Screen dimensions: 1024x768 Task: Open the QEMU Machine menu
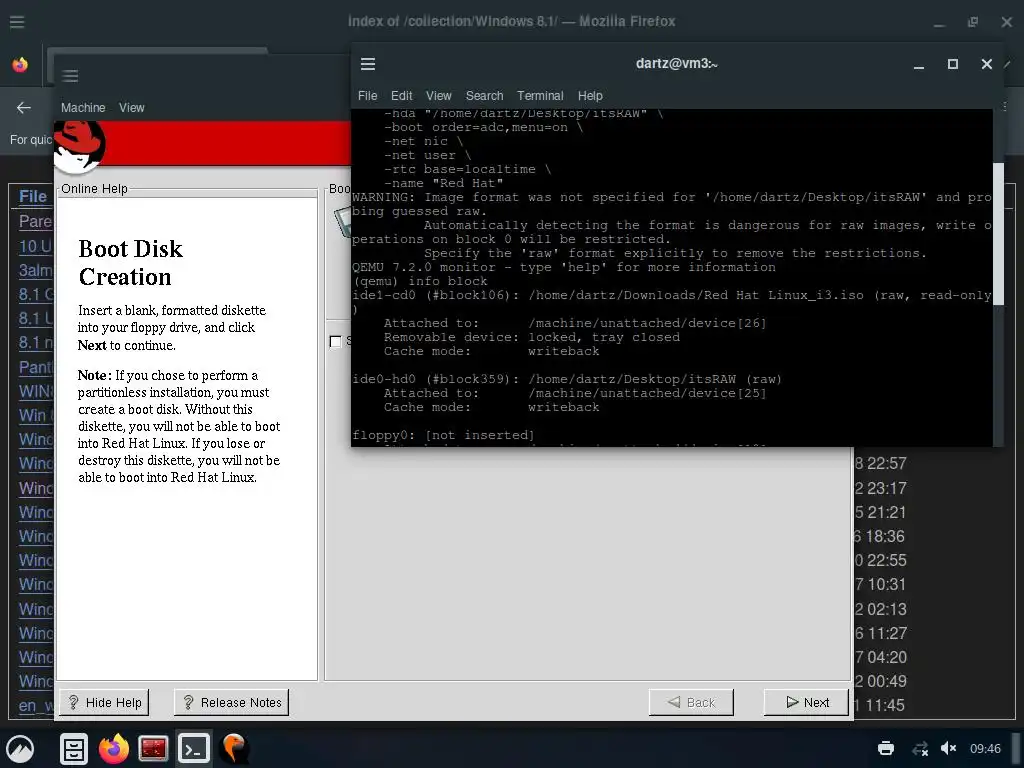83,108
